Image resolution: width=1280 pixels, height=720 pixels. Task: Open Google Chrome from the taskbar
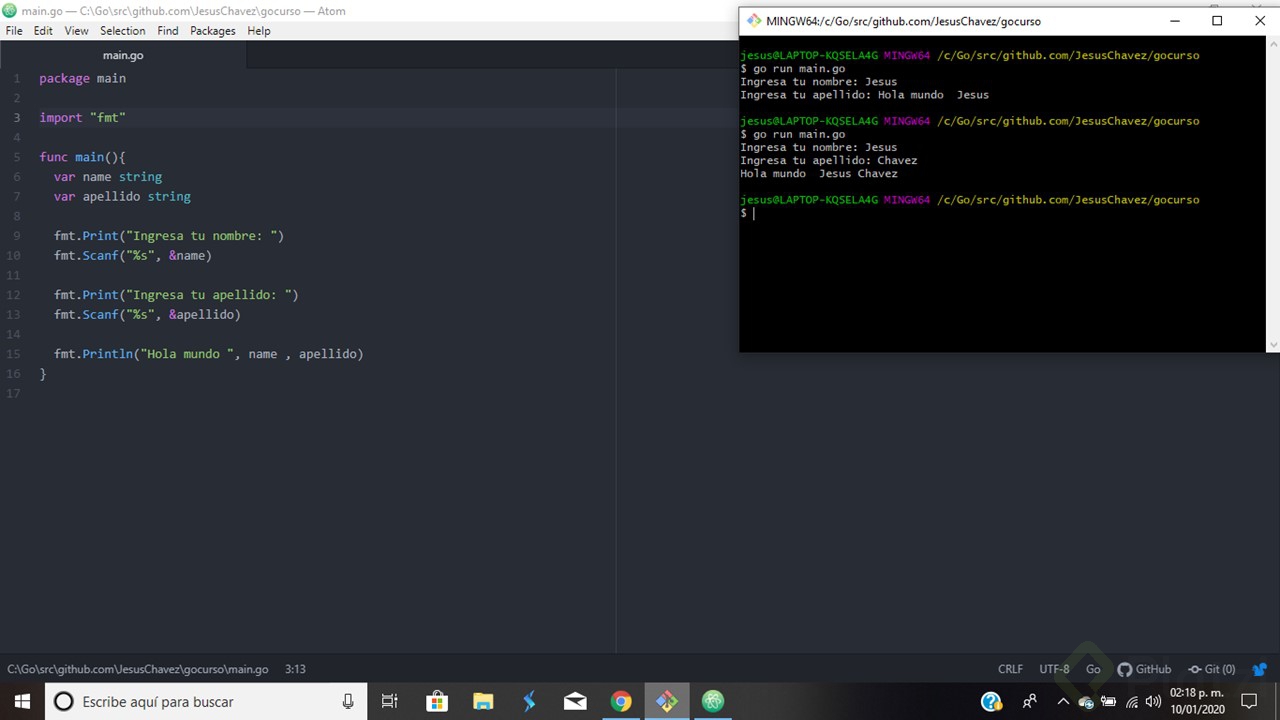click(x=621, y=701)
